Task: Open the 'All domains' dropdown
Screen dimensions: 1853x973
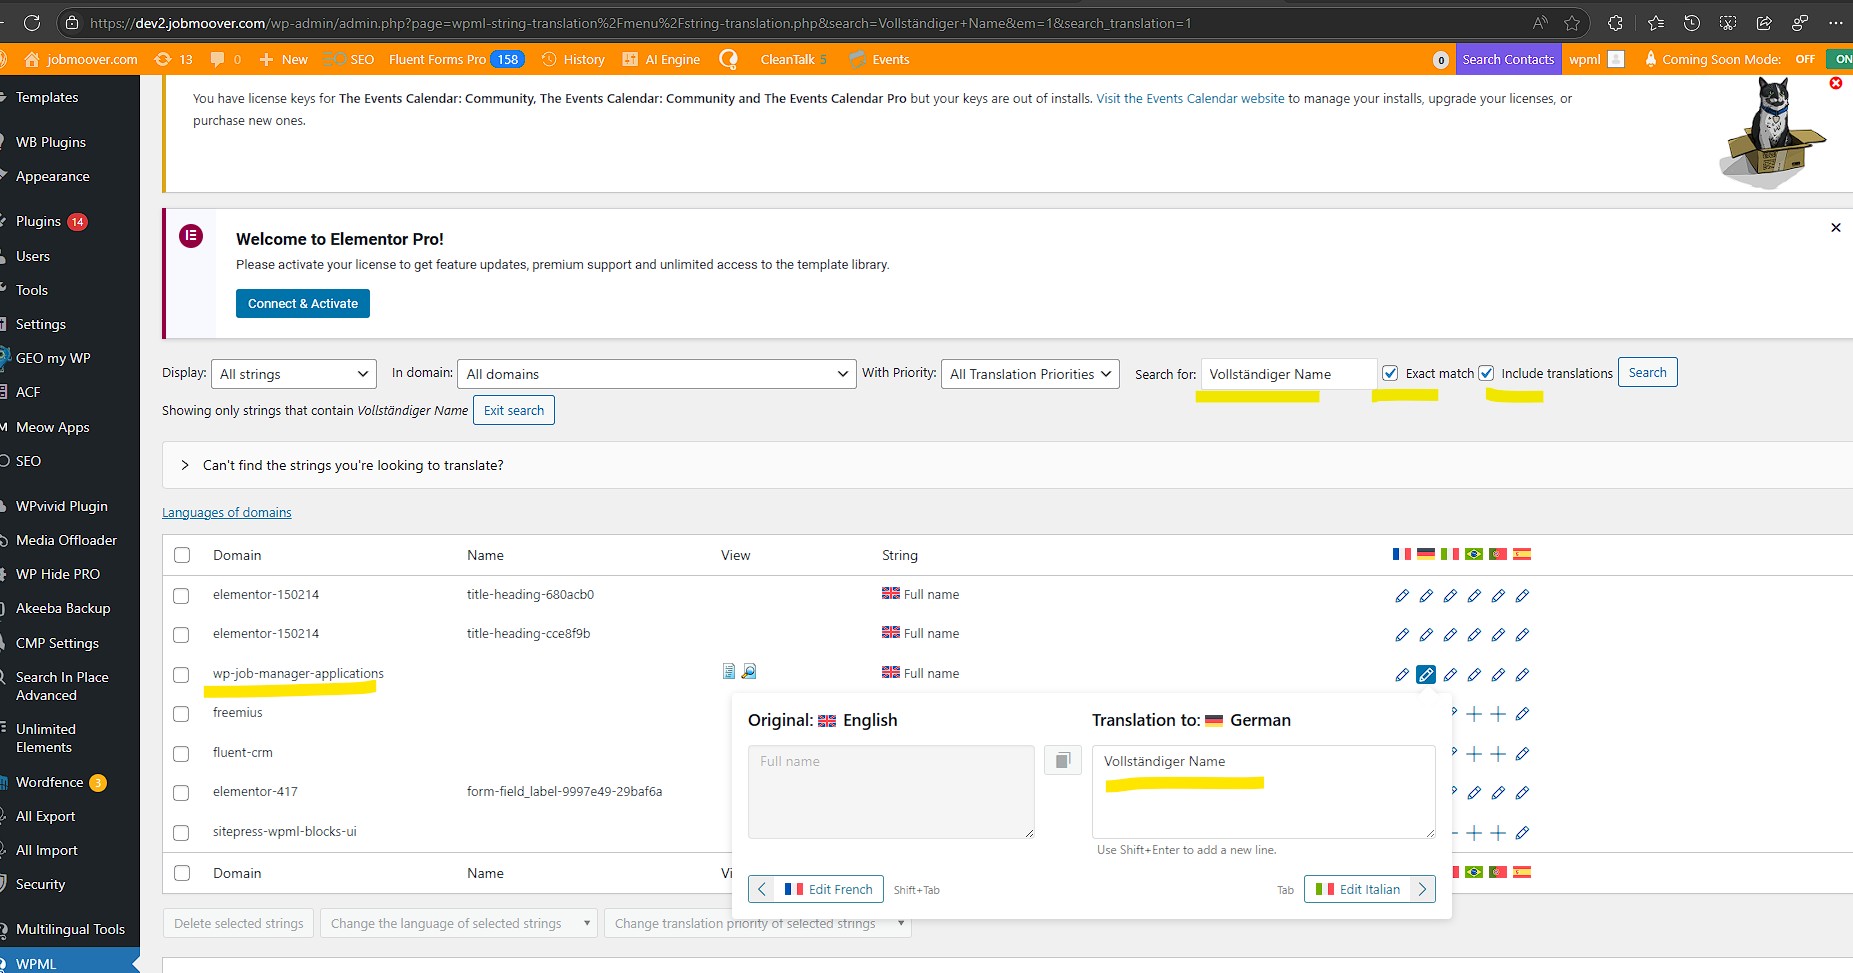Action: tap(656, 374)
